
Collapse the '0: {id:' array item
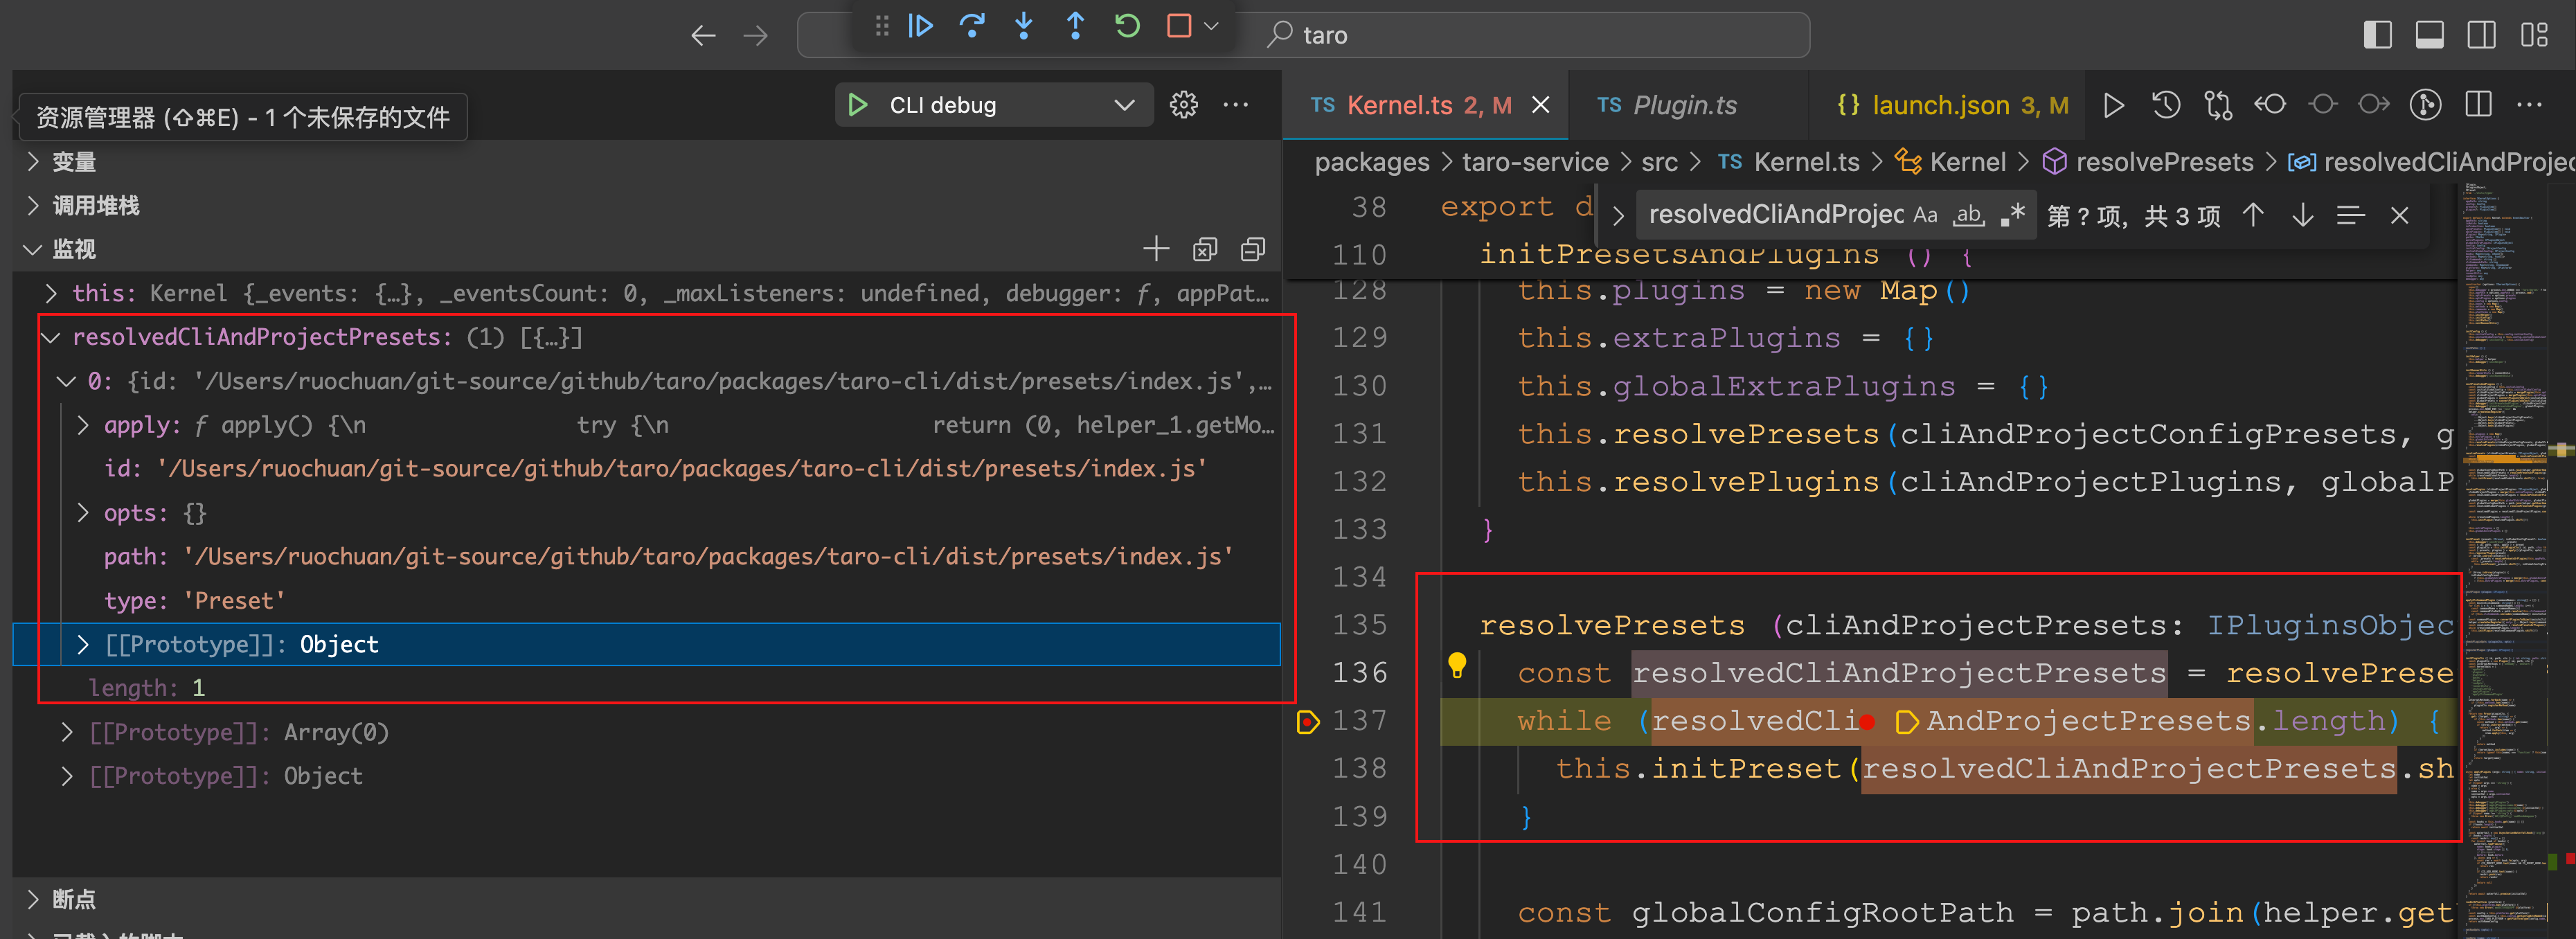(67, 381)
